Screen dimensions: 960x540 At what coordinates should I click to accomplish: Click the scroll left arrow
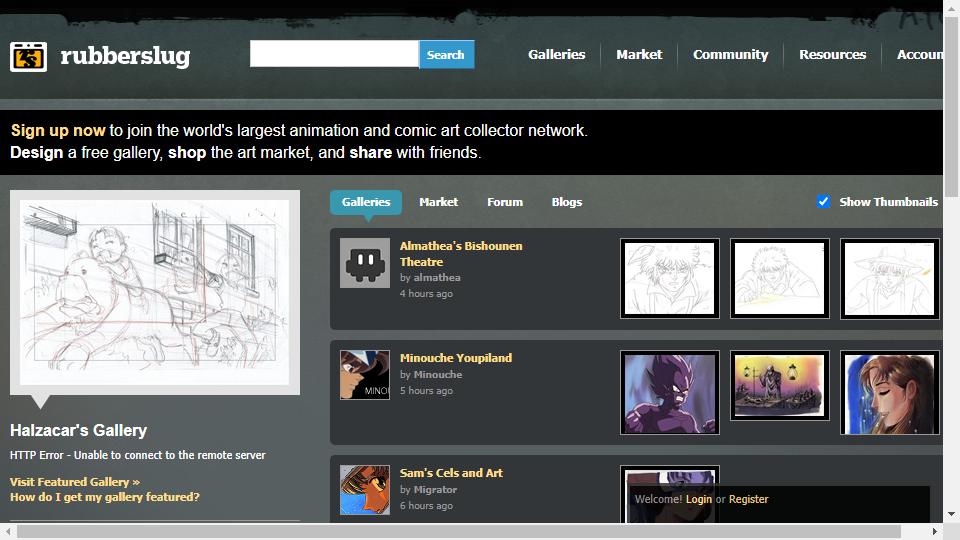[x=7, y=531]
